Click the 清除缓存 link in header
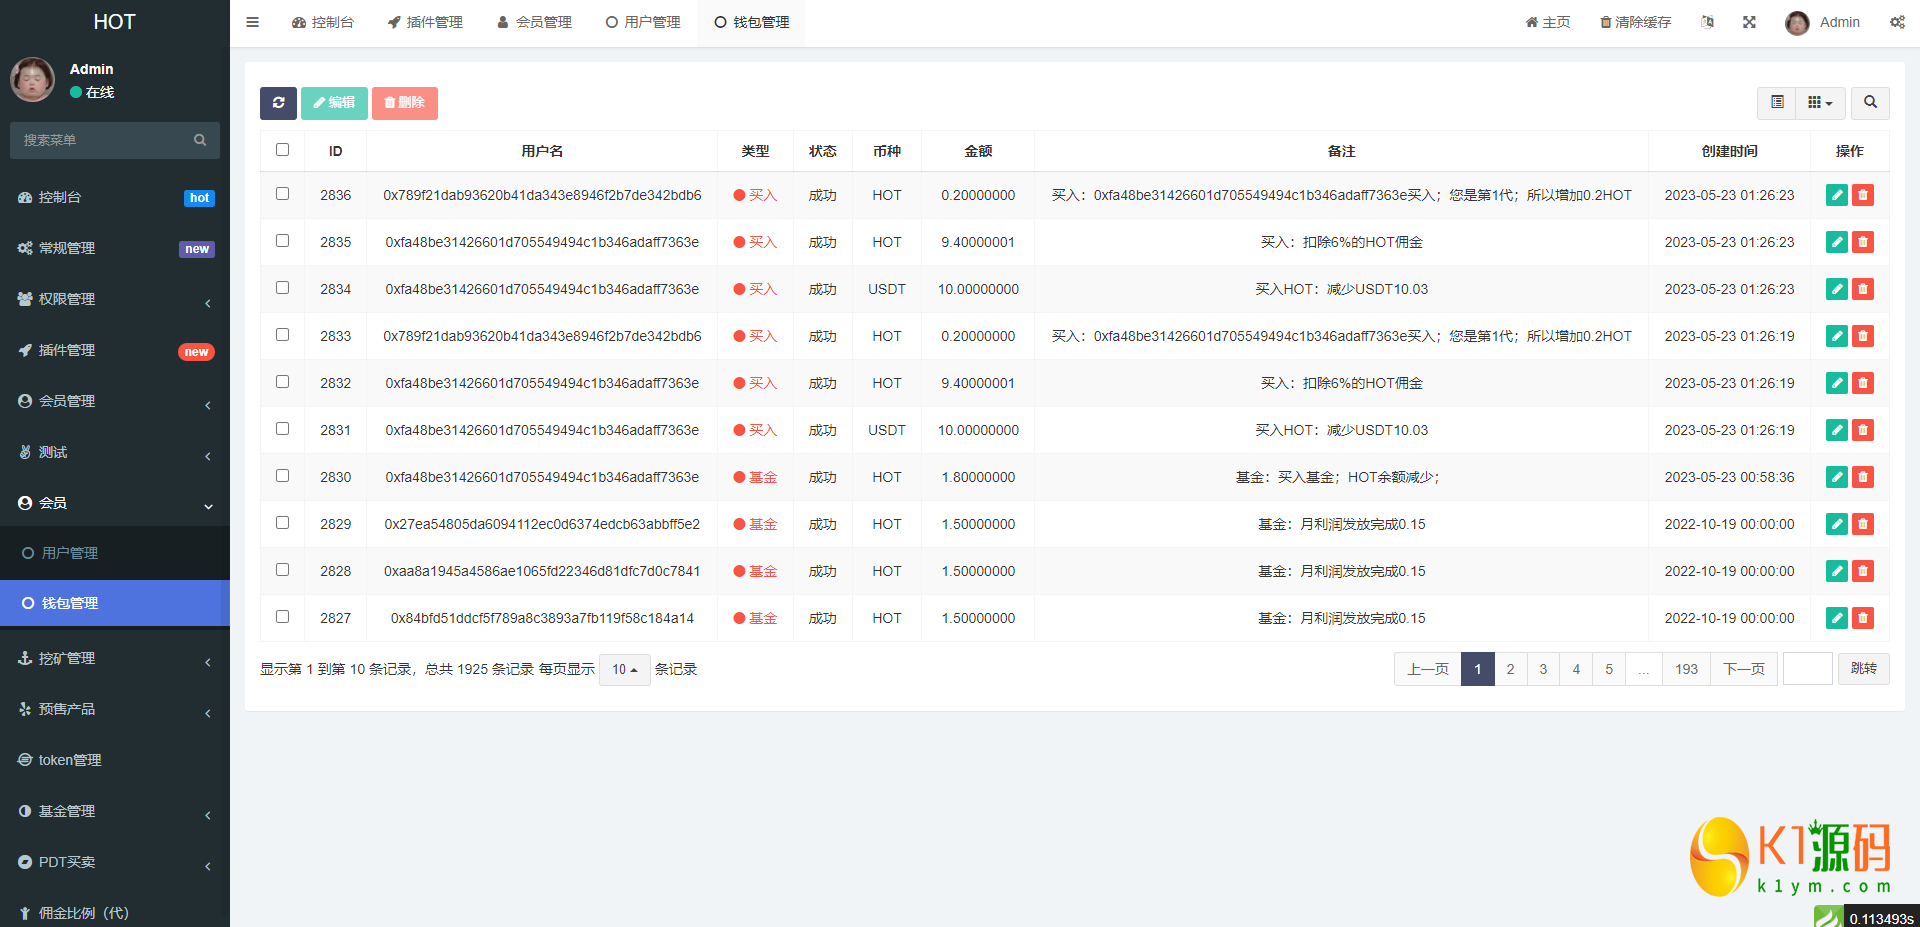Viewport: 1920px width, 927px height. pyautogui.click(x=1635, y=22)
